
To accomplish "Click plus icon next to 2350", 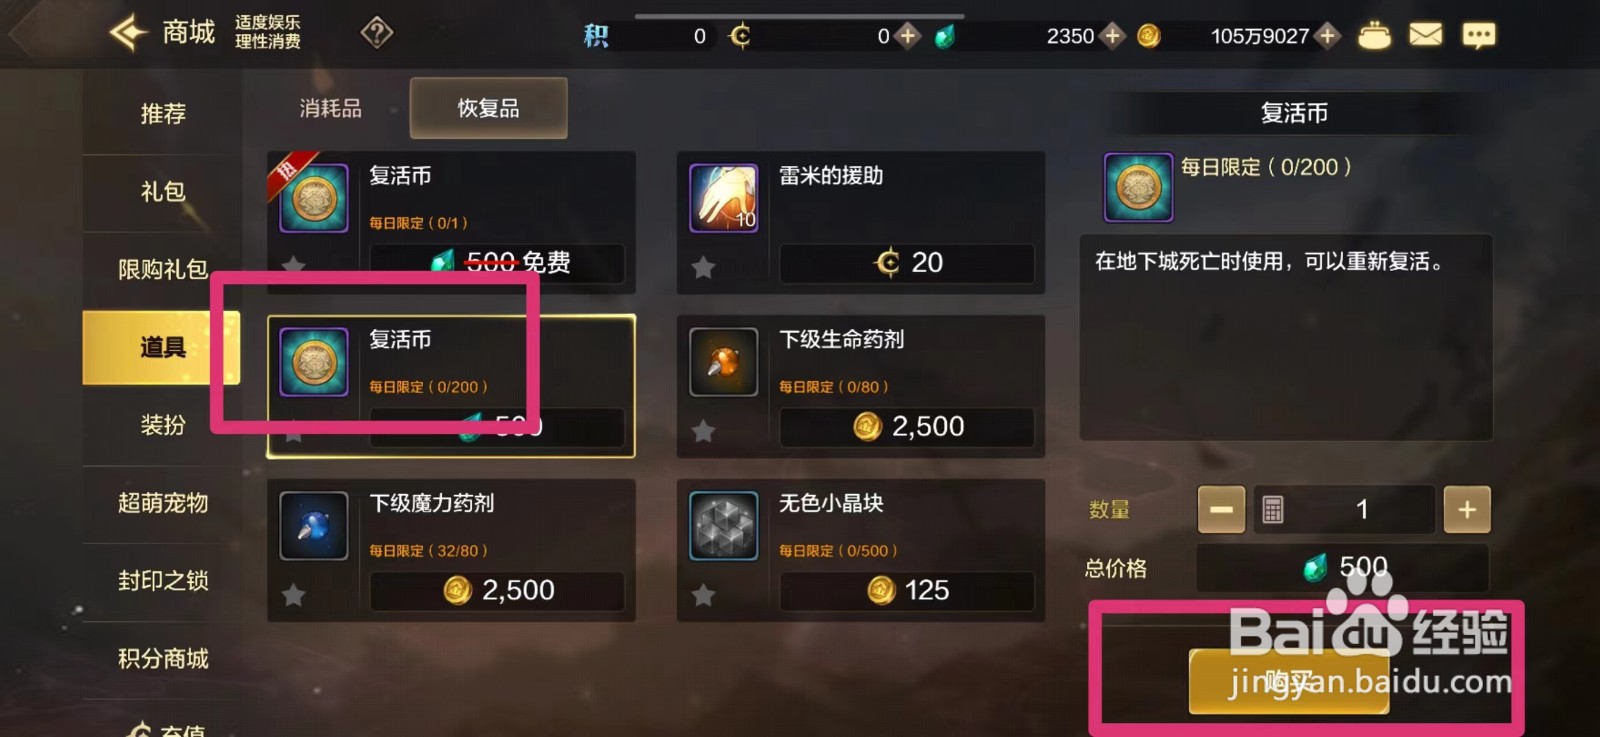I will point(1112,36).
